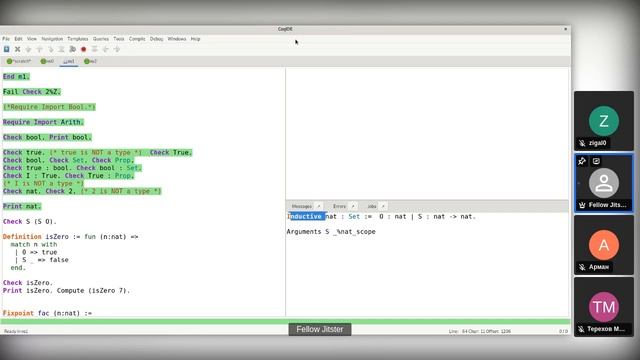The image size is (640, 360).
Task: Click the left-arrow Previous occurrence icon
Action: [x=106, y=49]
